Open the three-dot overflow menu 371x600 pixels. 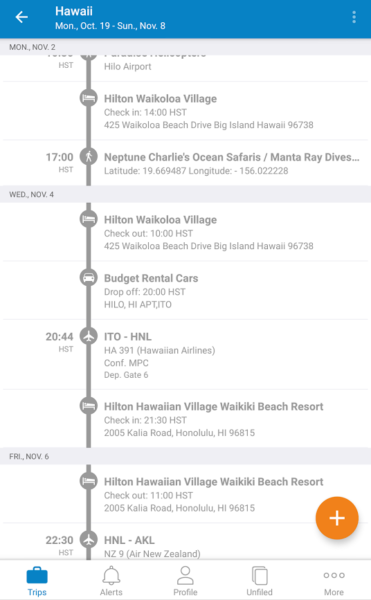[x=354, y=17]
